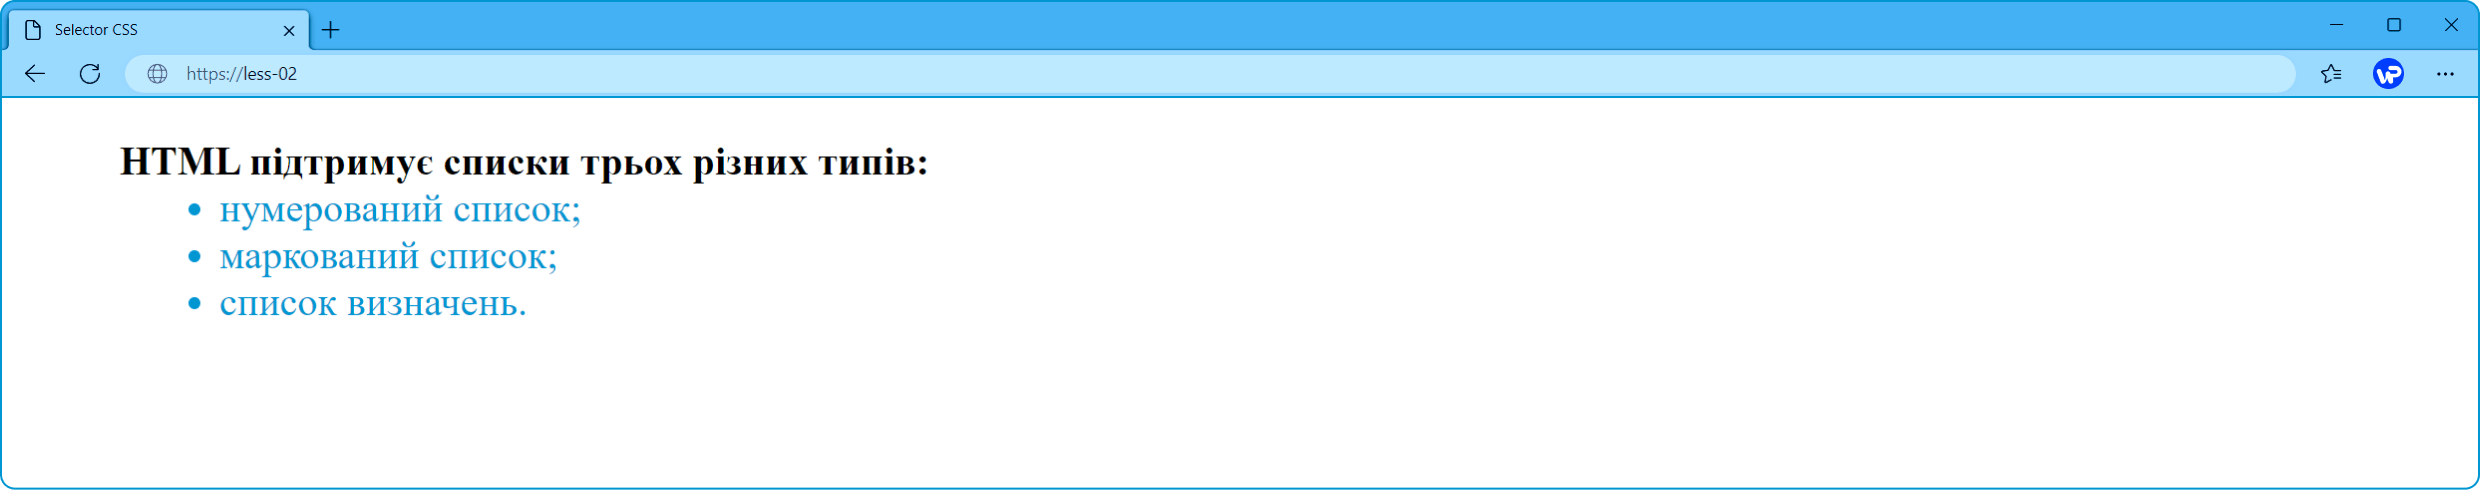Reload the page with the refresh icon
Image resolution: width=2480 pixels, height=490 pixels.
click(90, 73)
